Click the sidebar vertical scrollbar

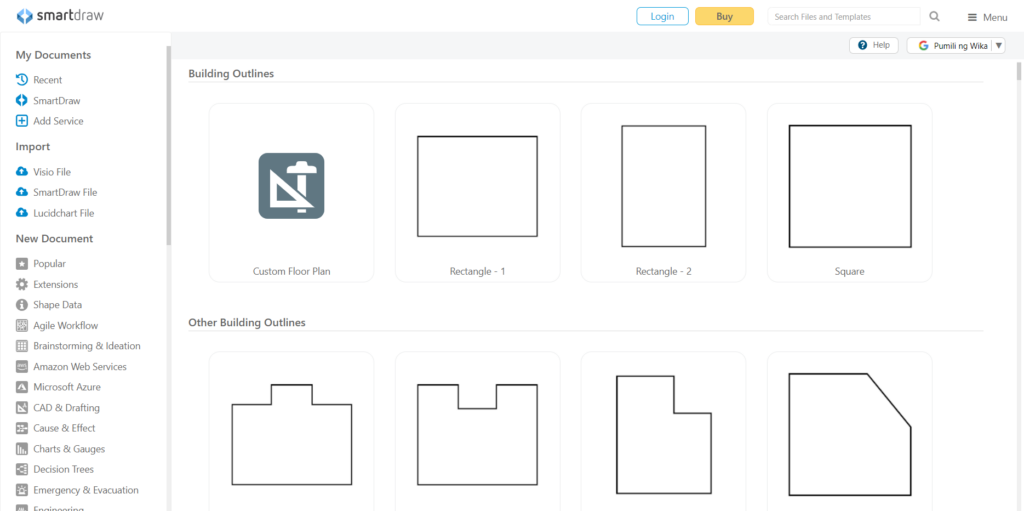168,140
